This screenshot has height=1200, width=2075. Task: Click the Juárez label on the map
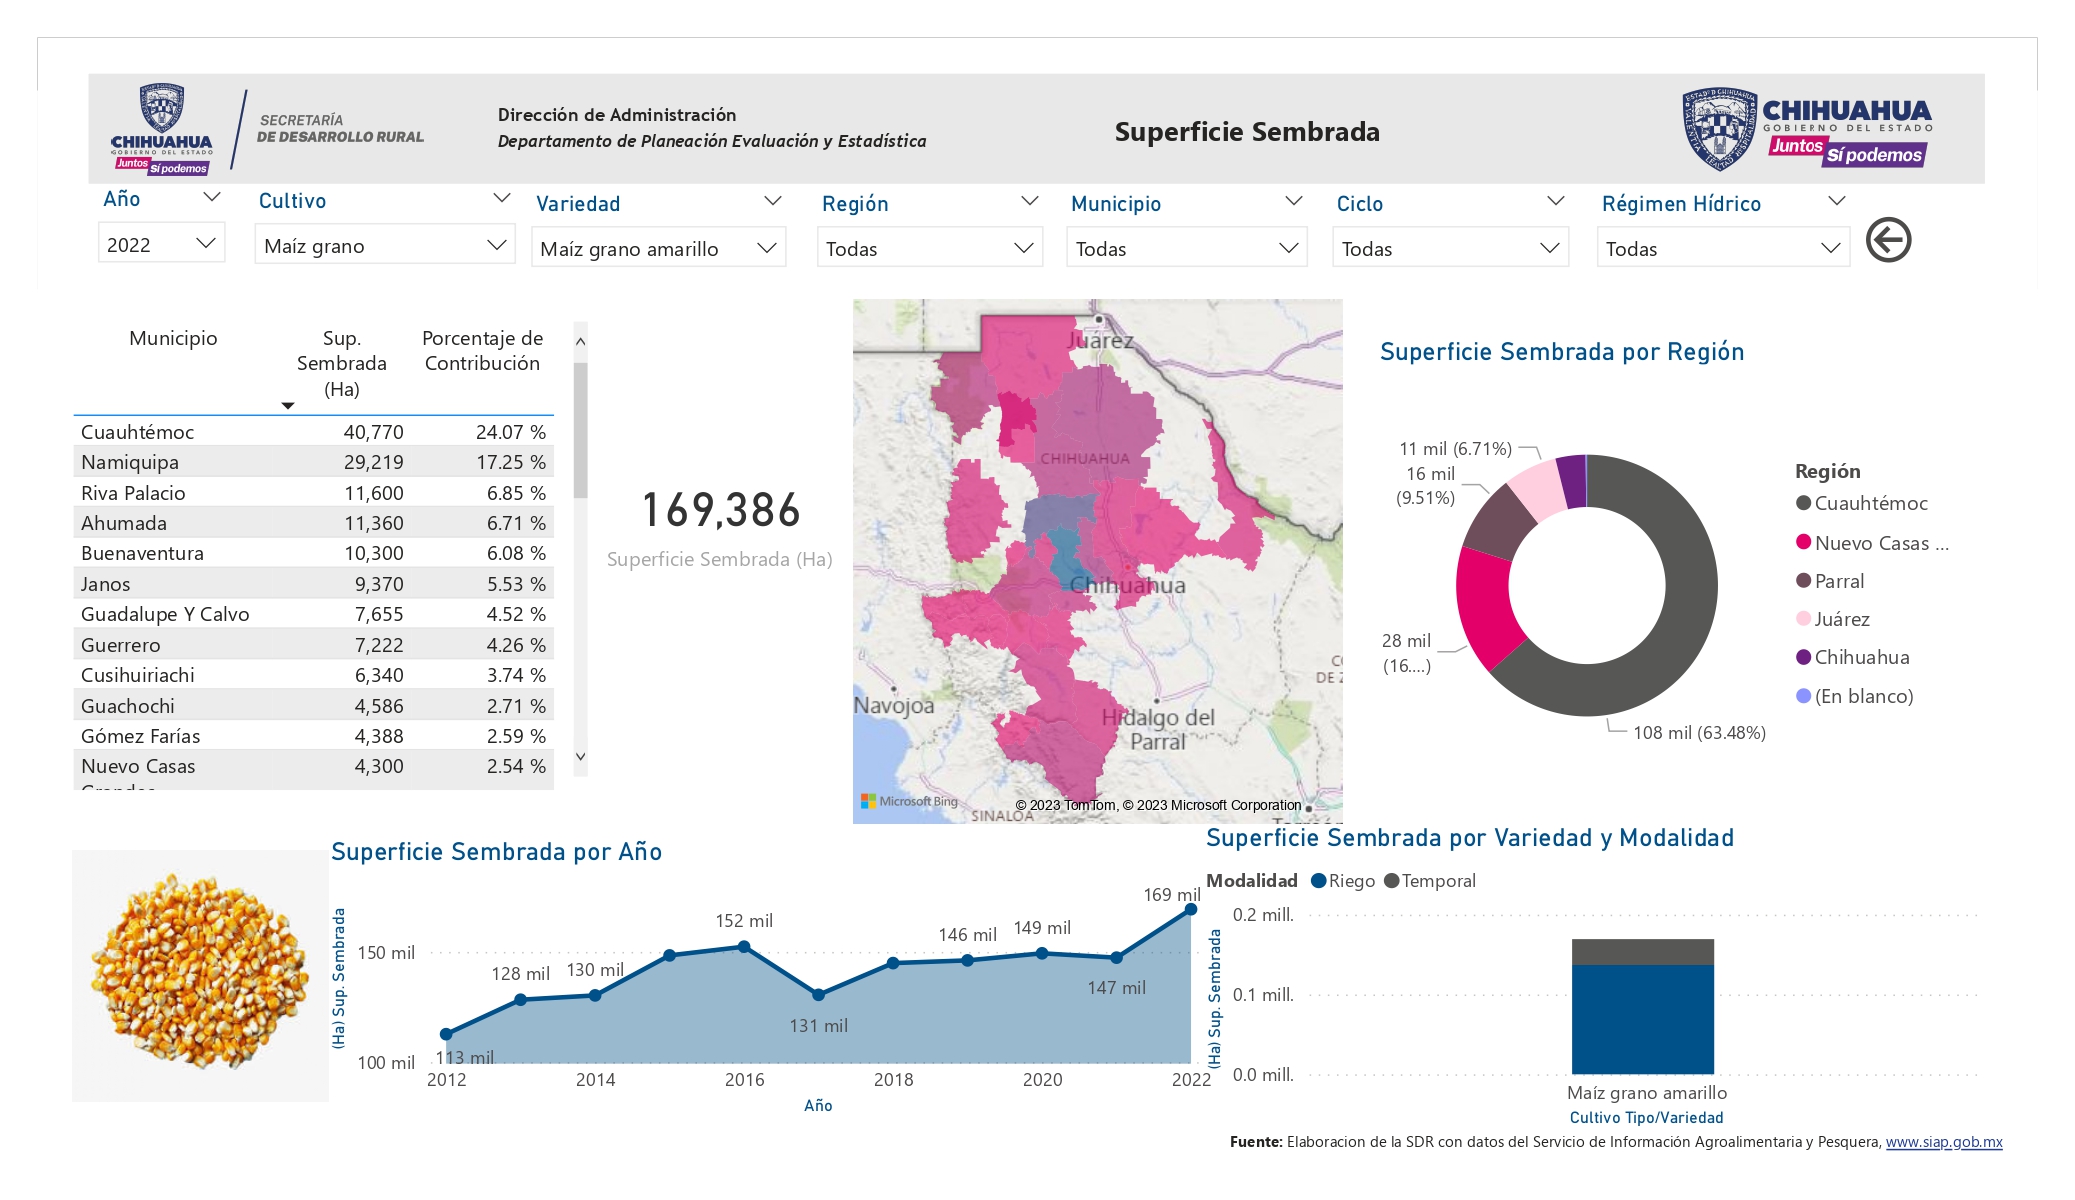pos(1100,340)
